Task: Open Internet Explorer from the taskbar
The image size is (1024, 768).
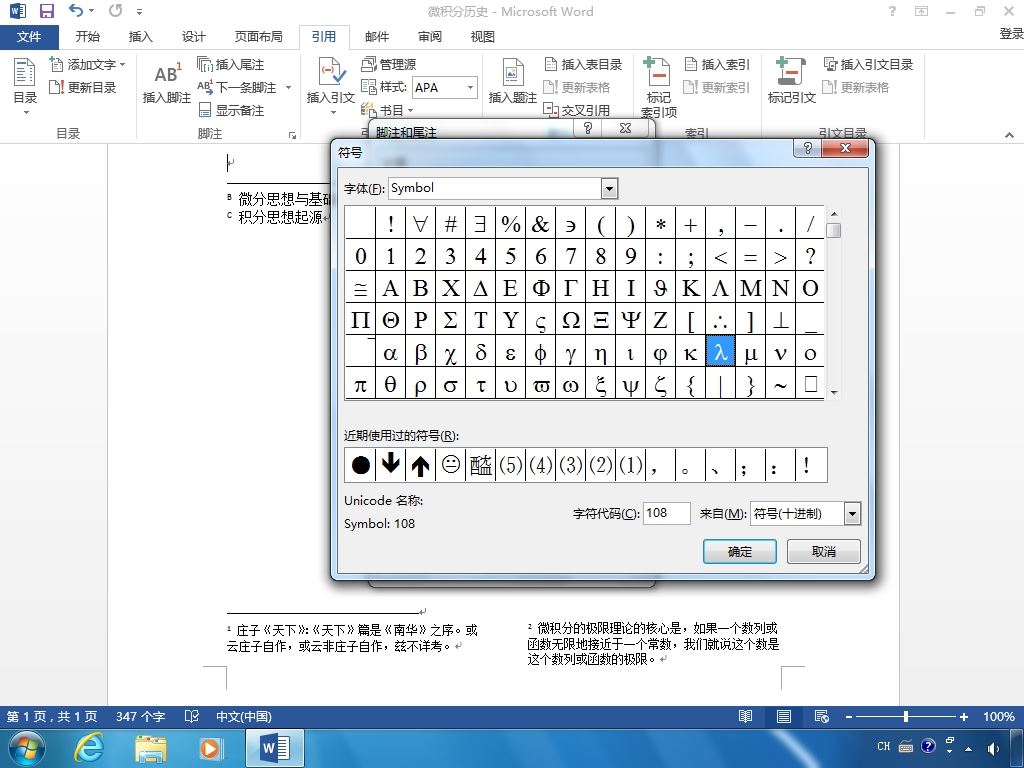Action: click(x=88, y=748)
